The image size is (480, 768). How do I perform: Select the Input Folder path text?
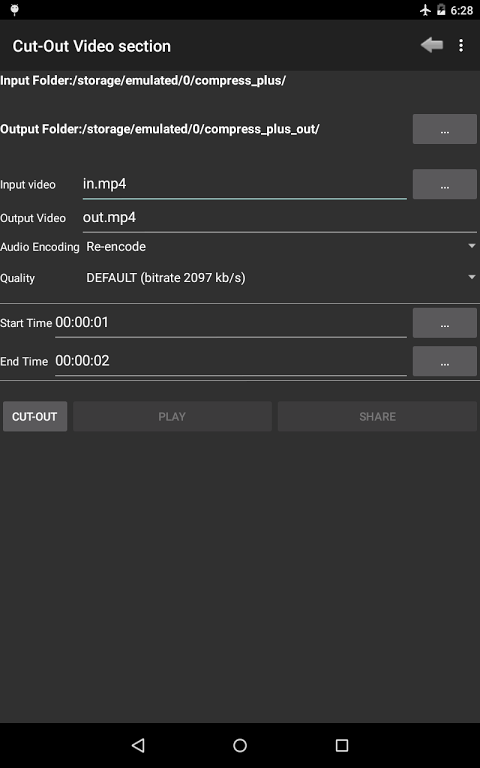click(143, 80)
